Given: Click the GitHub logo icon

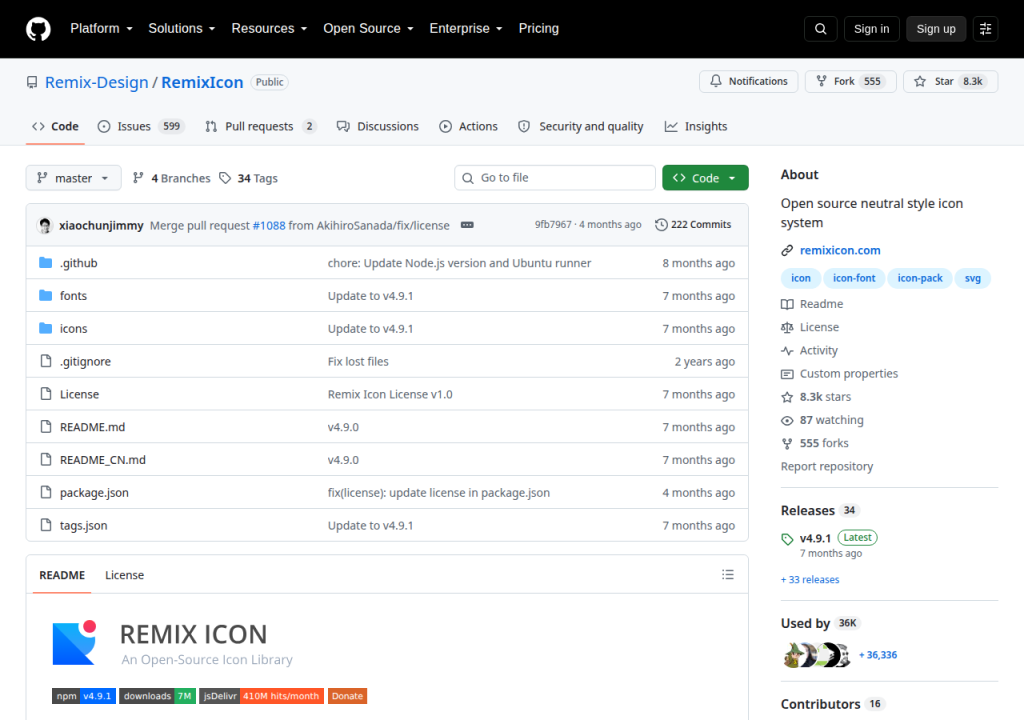Looking at the screenshot, I should pyautogui.click(x=38, y=29).
